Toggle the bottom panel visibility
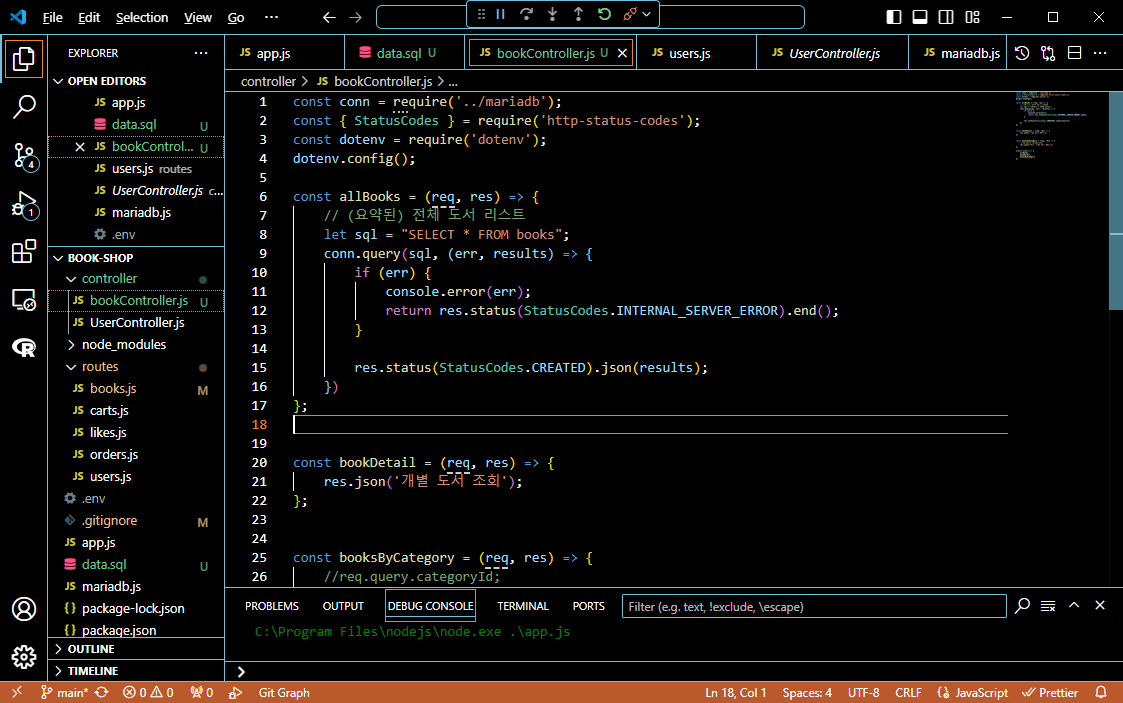Viewport: 1123px width, 703px height. (x=920, y=17)
